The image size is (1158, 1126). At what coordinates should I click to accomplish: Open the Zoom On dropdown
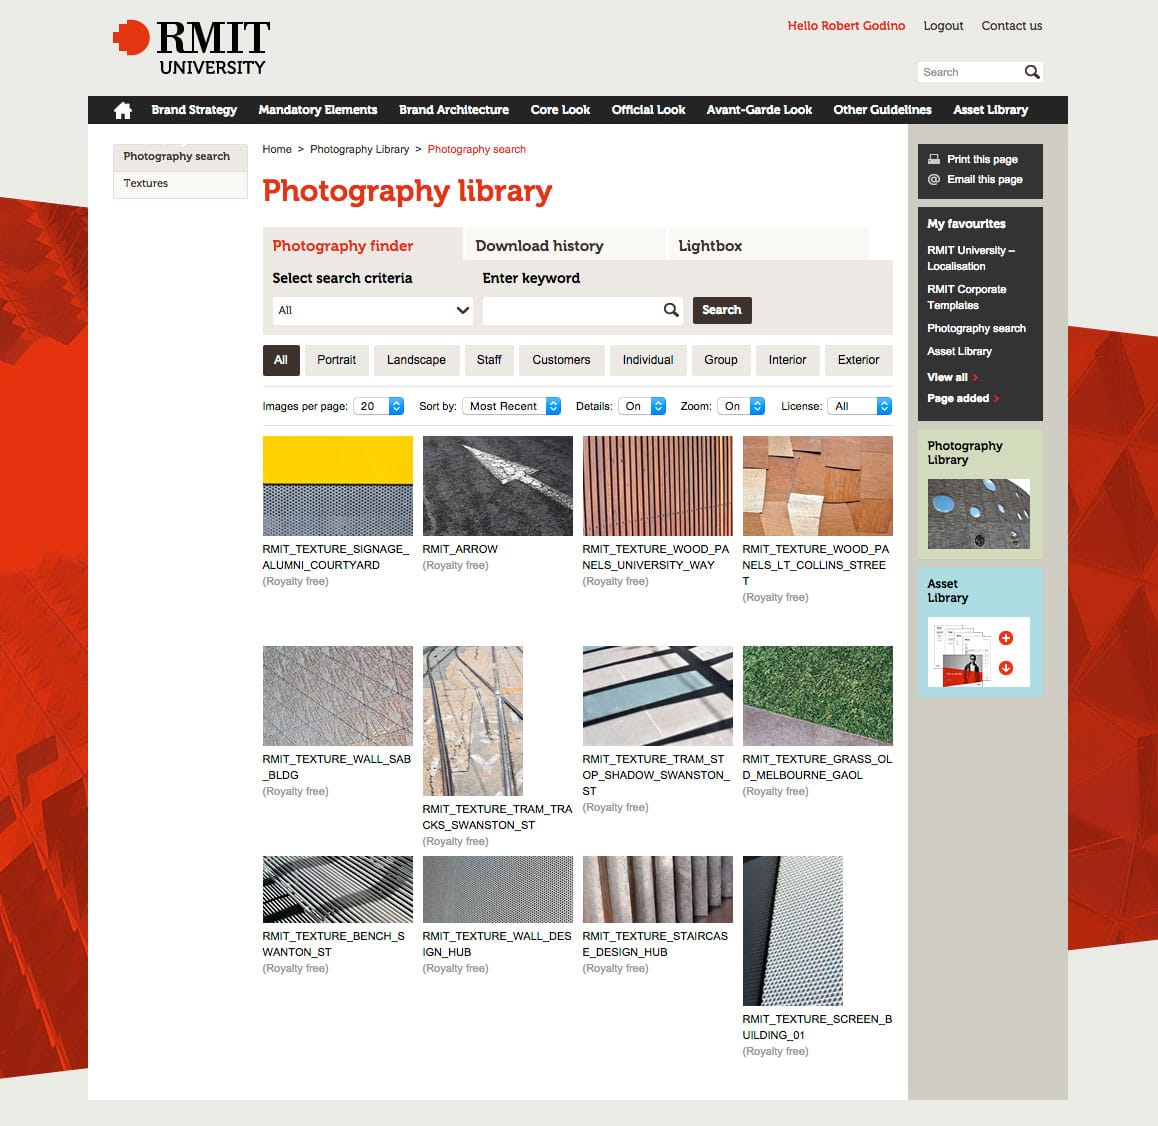point(741,406)
